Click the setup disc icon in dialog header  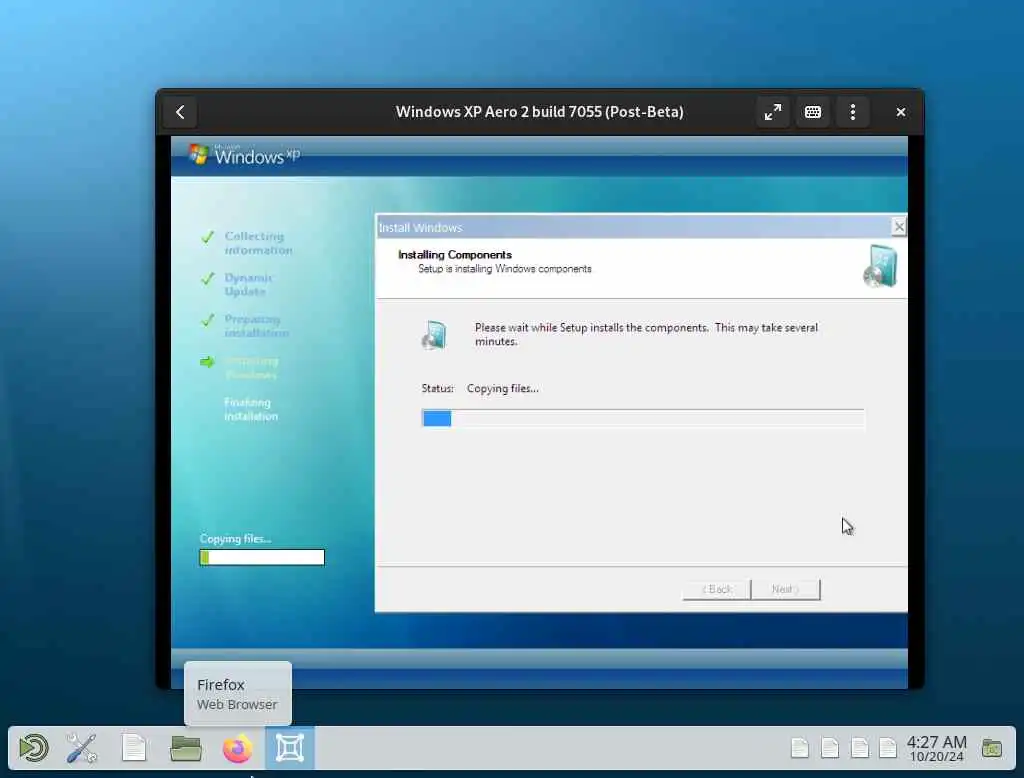880,266
